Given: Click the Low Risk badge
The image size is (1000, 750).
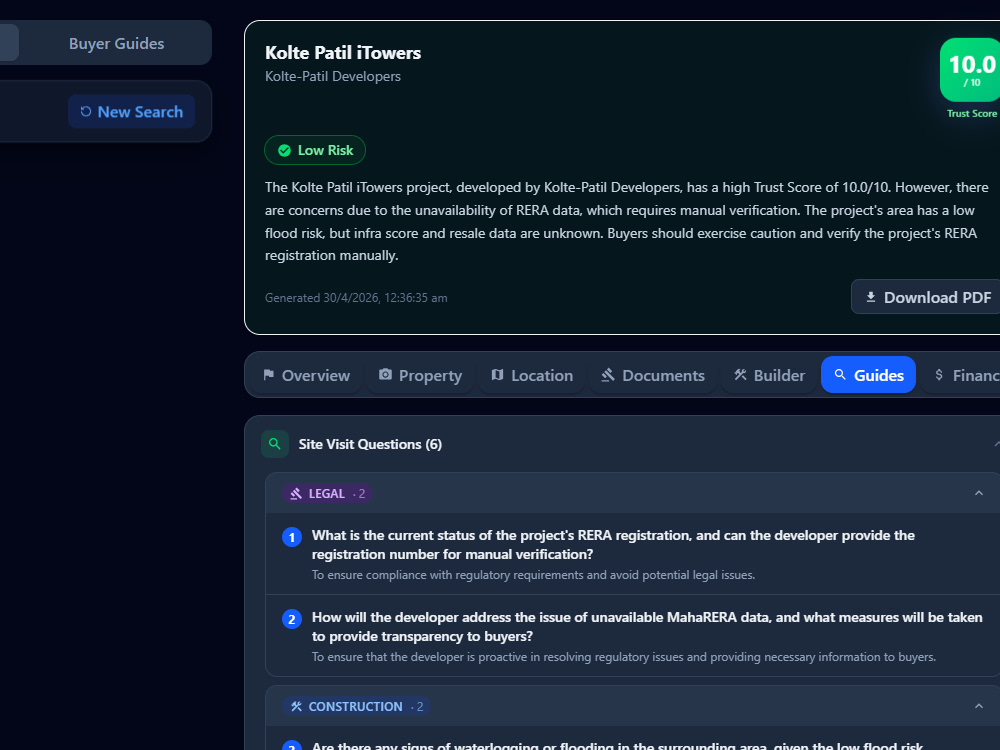Looking at the screenshot, I should click(x=315, y=151).
